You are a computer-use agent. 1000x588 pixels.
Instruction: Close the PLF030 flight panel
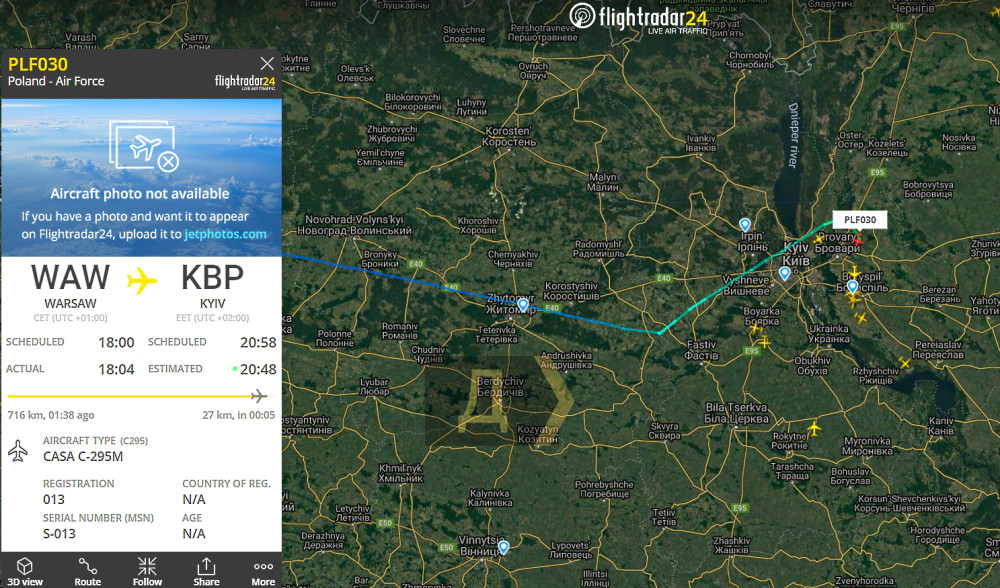(x=267, y=63)
